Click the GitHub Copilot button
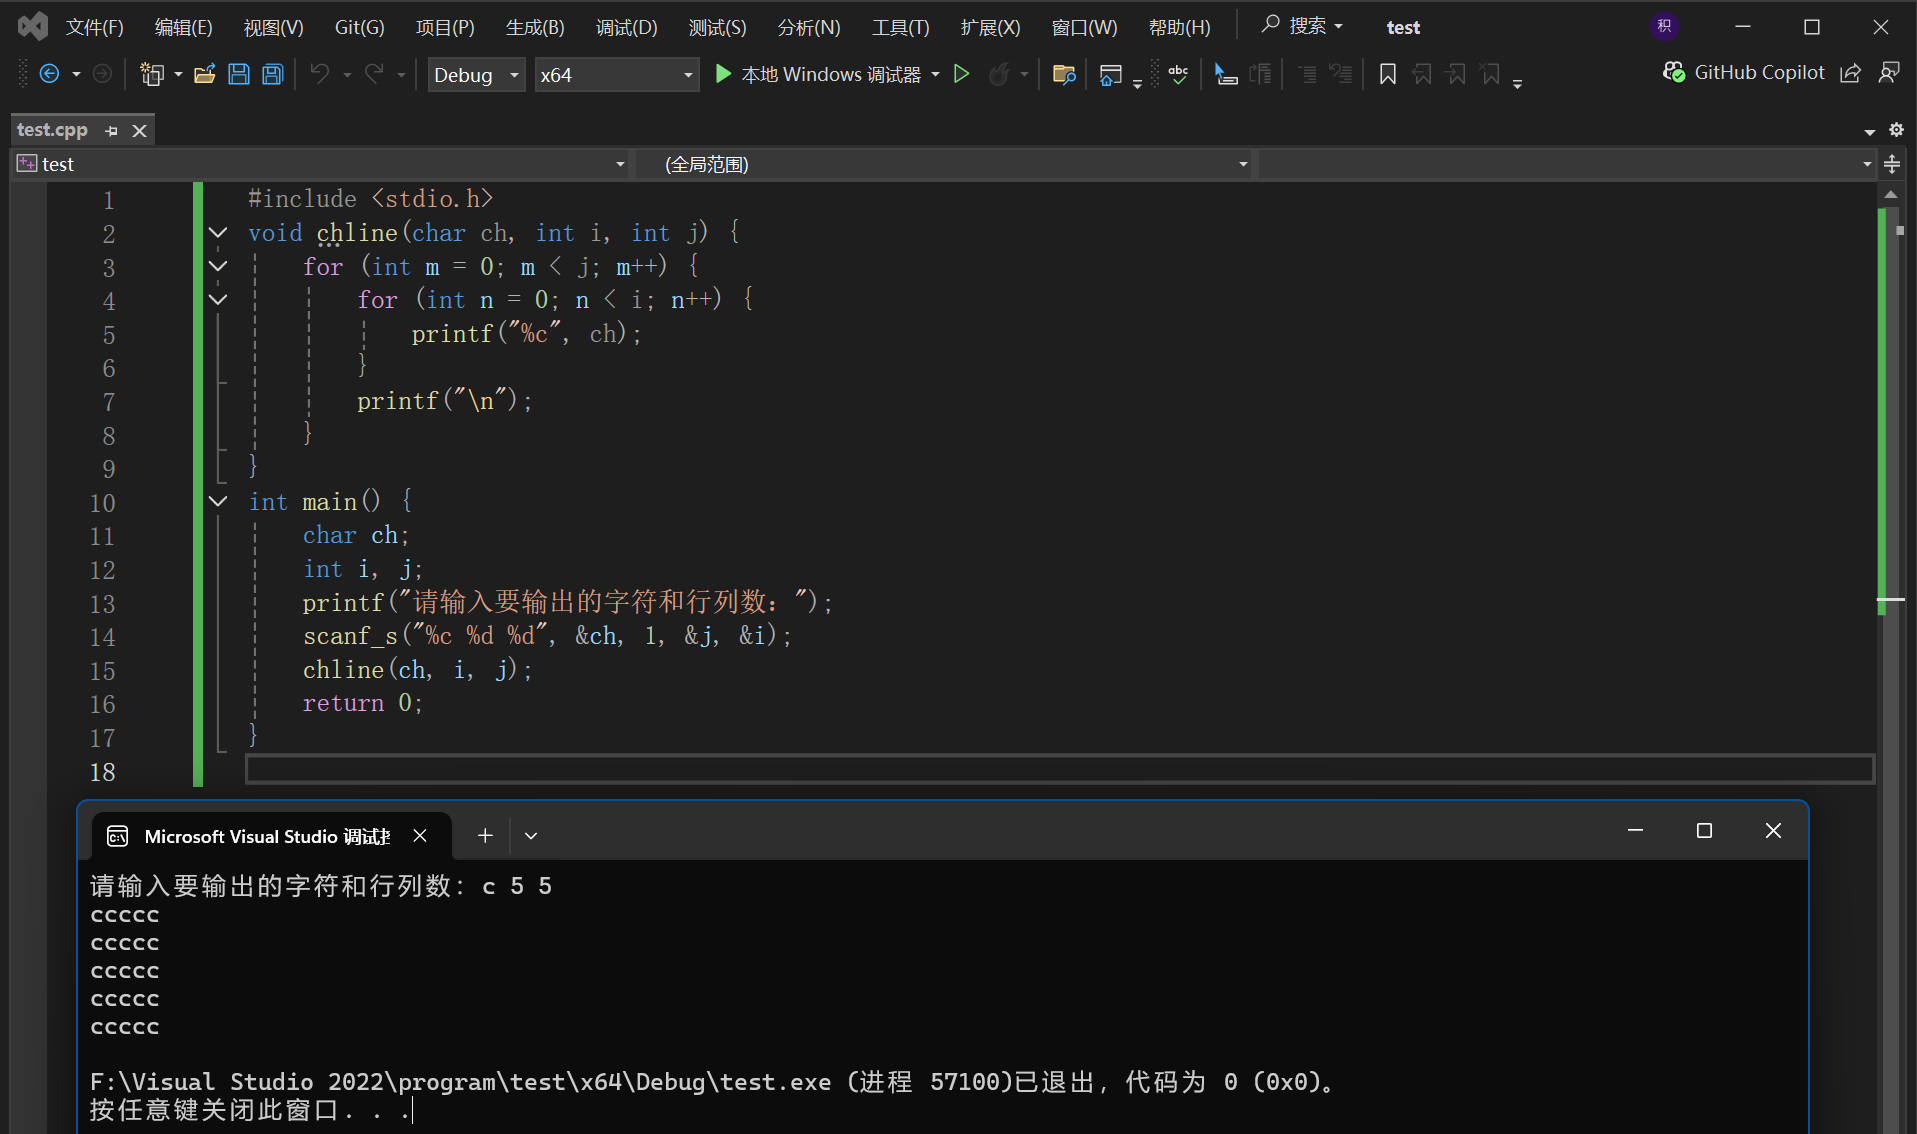Screen dimensions: 1917x1134 1744,73
